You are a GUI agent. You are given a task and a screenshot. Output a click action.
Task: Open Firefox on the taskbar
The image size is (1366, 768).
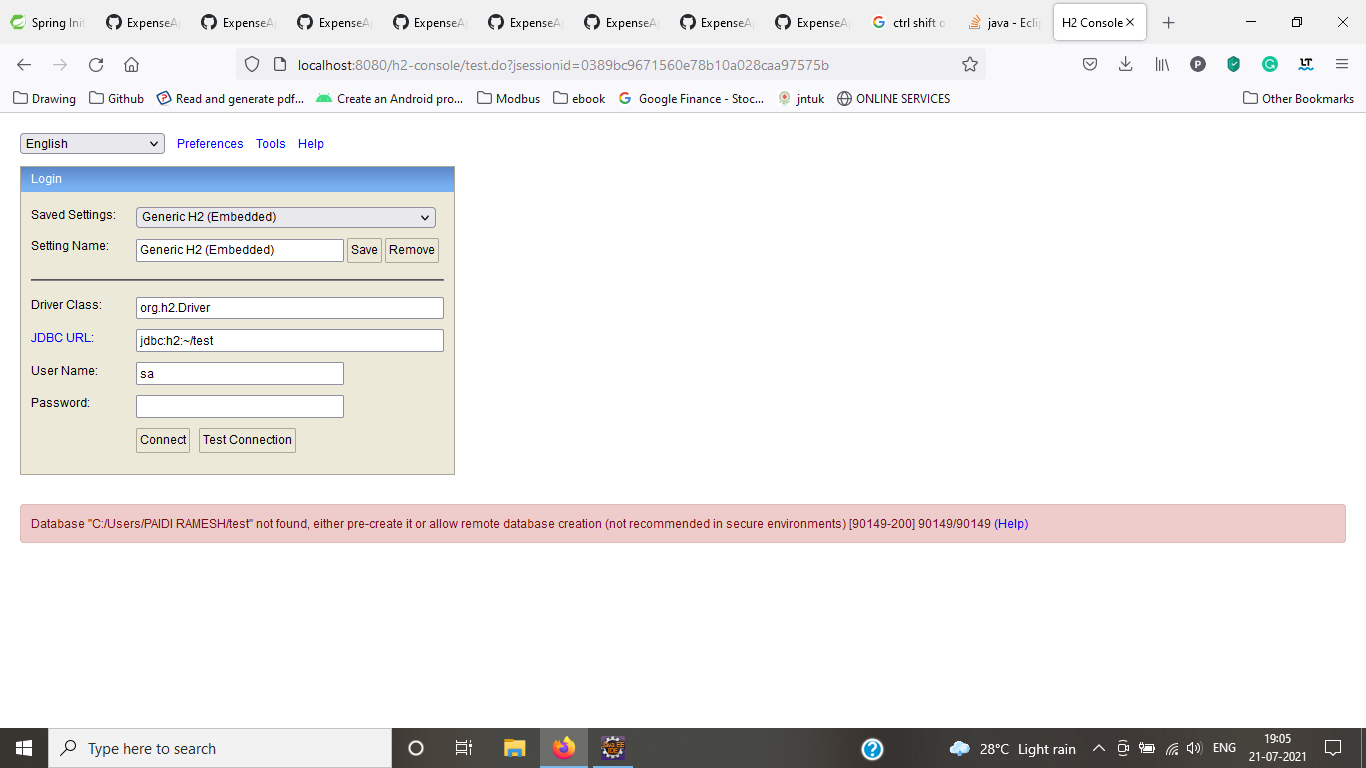click(x=563, y=747)
